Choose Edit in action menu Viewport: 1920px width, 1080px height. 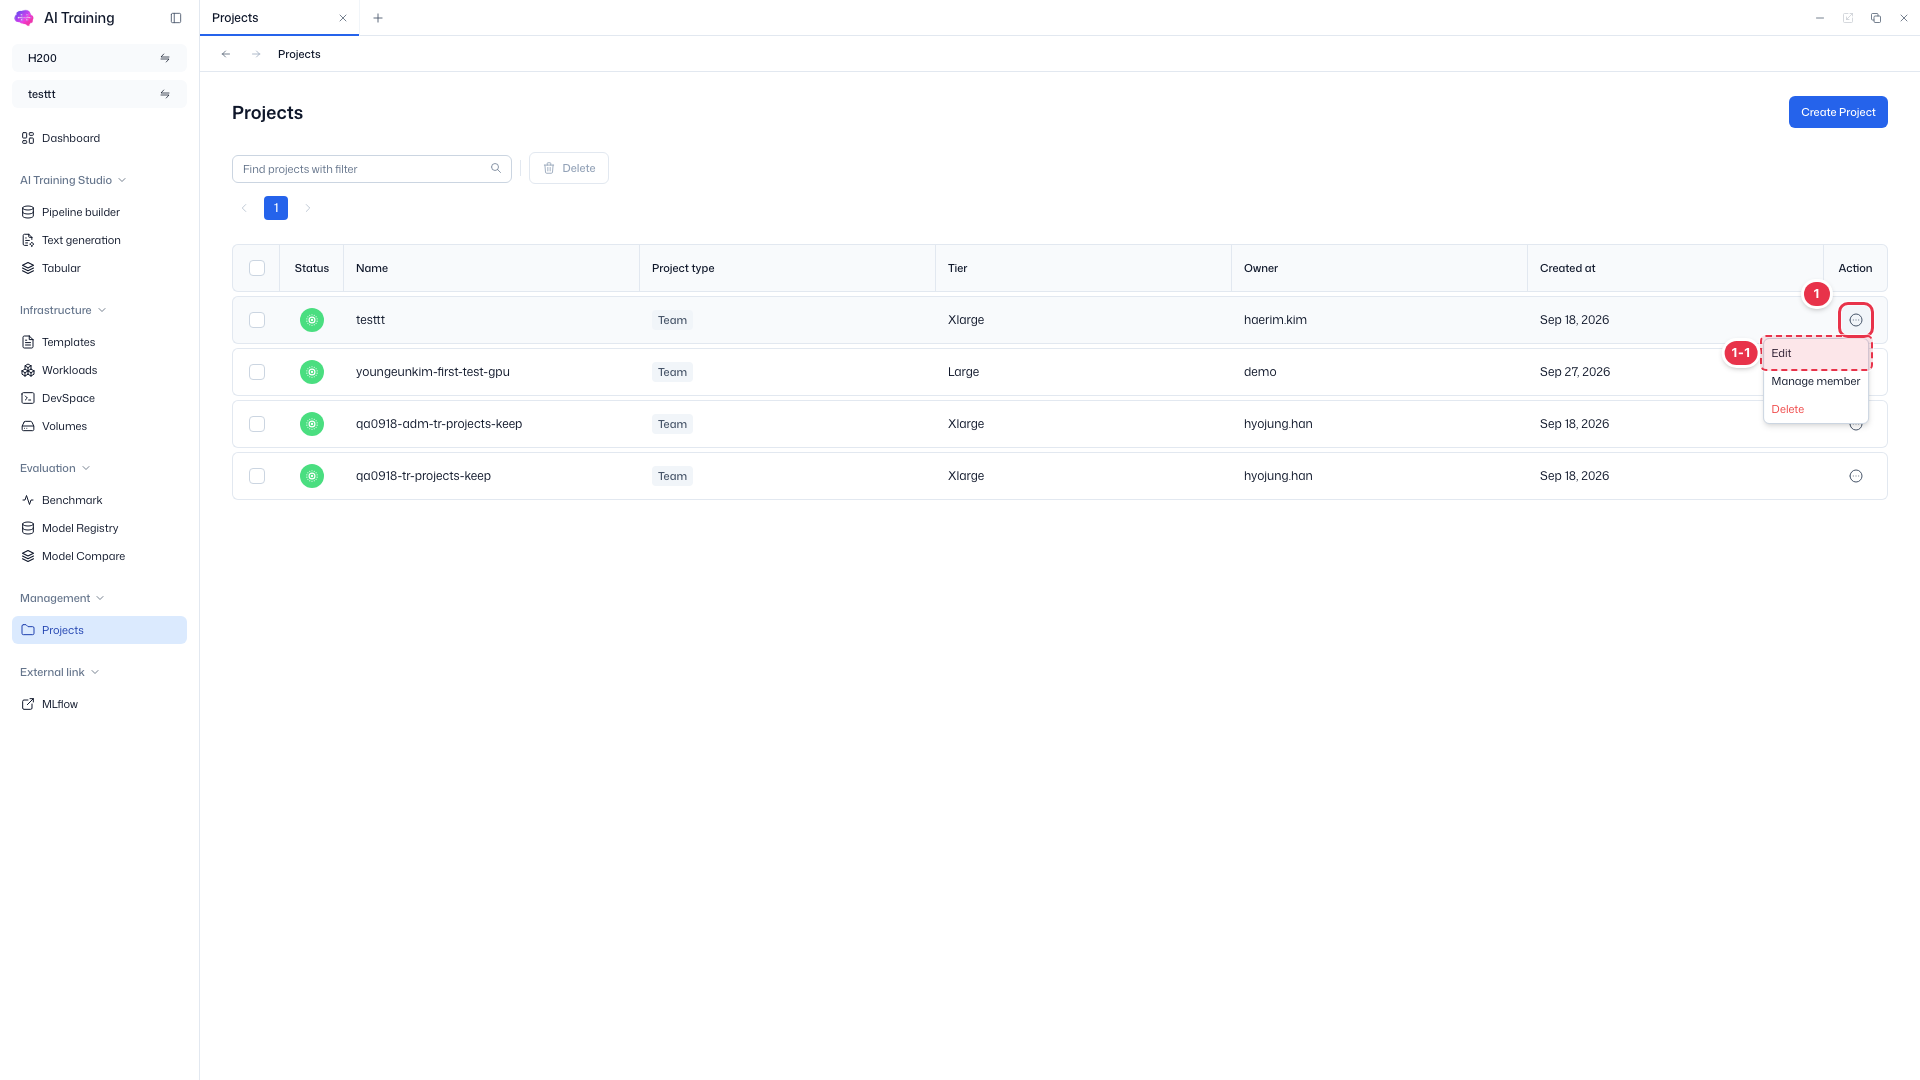coord(1816,353)
